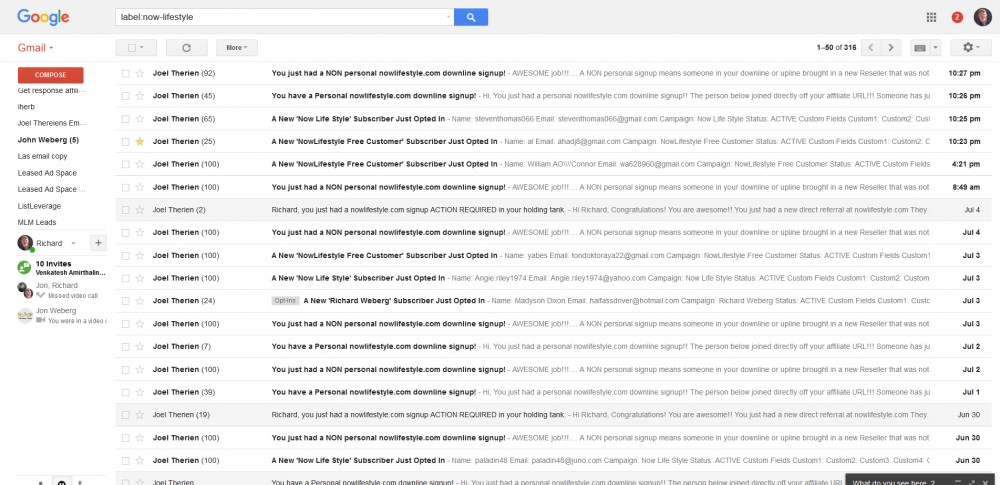Viewport: 1000px width, 485px height.
Task: Select the Joel Therien (19) message checkbox
Action: [126, 415]
